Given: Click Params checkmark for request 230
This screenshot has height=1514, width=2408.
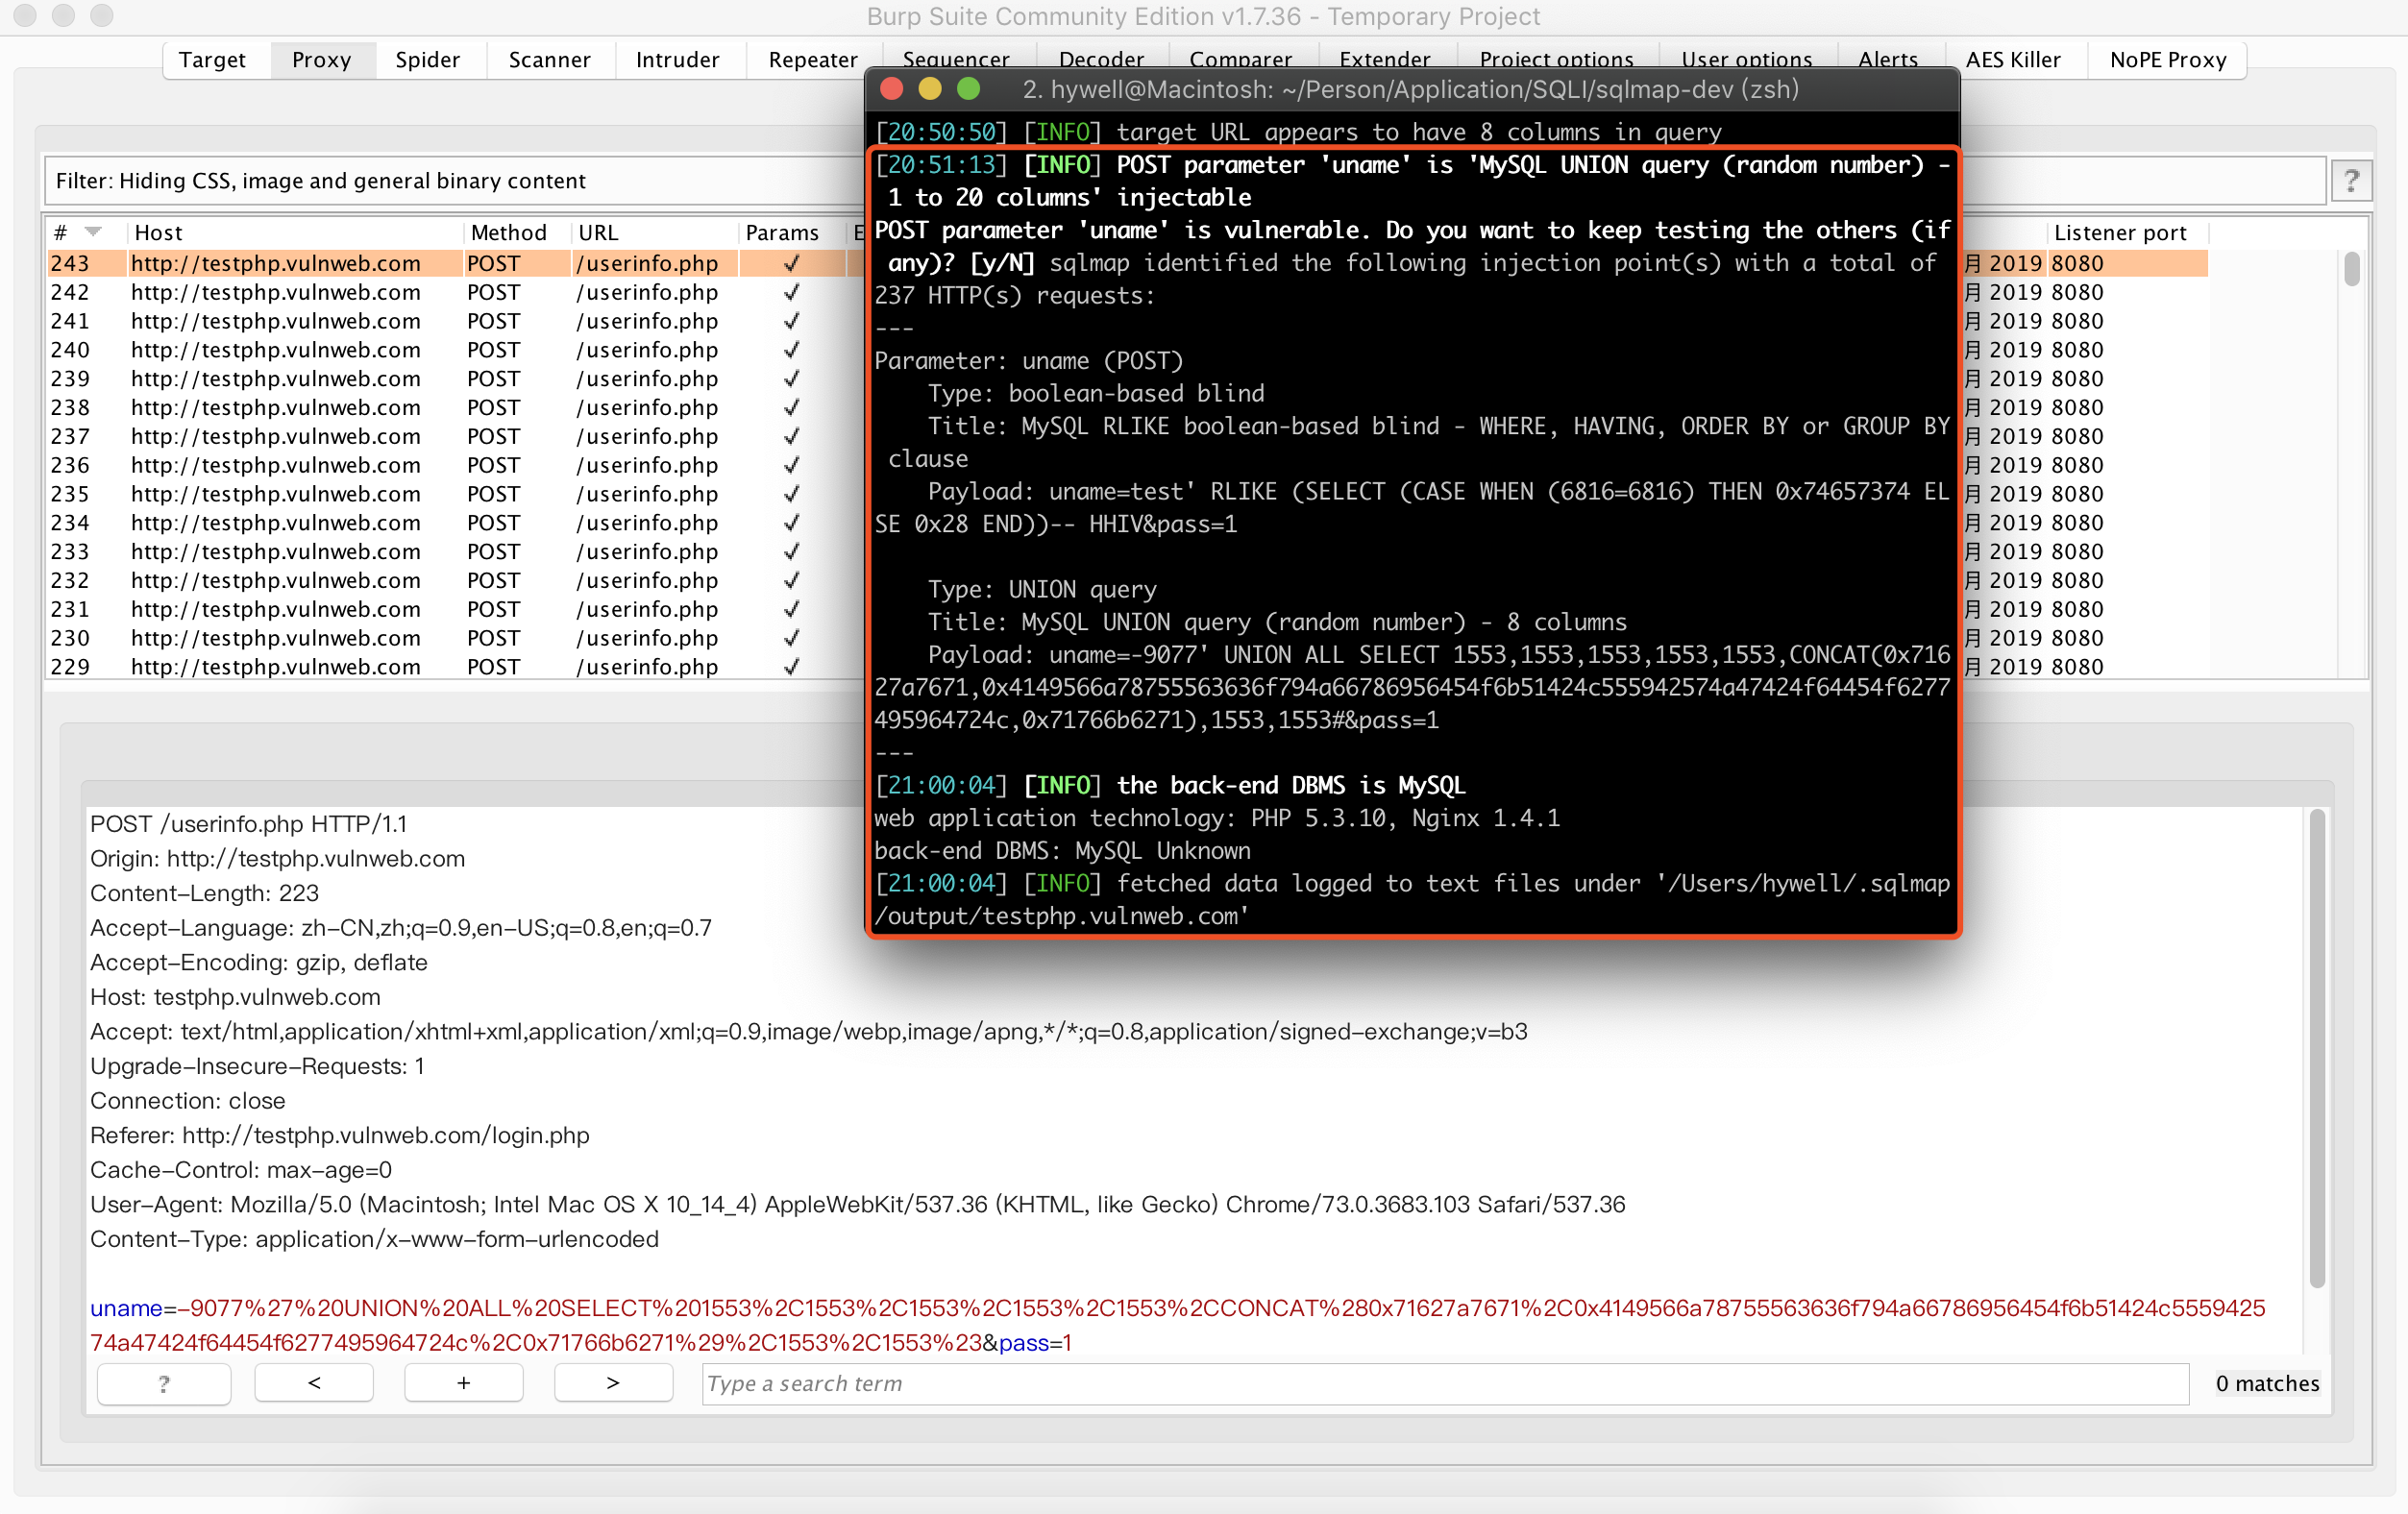Looking at the screenshot, I should (791, 638).
